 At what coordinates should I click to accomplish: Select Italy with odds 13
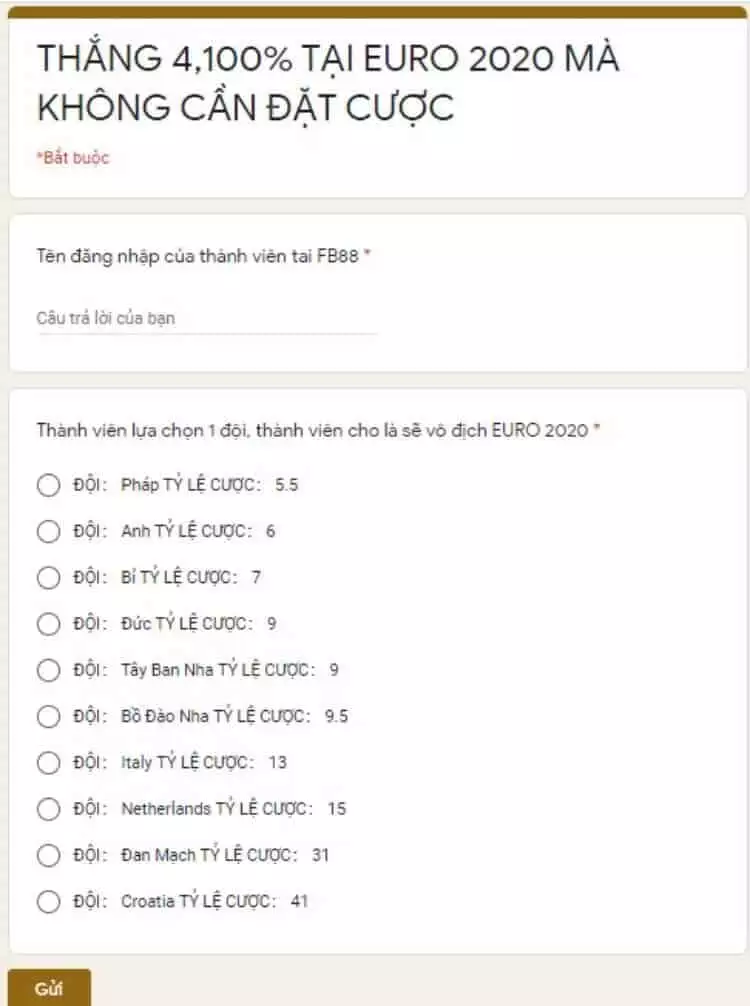click(x=48, y=763)
